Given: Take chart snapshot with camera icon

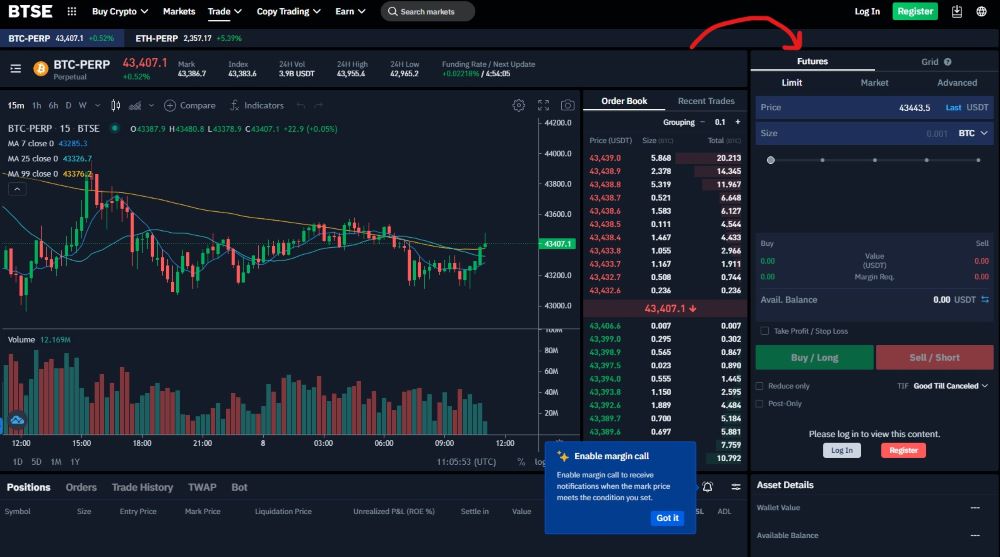Looking at the screenshot, I should (x=568, y=105).
